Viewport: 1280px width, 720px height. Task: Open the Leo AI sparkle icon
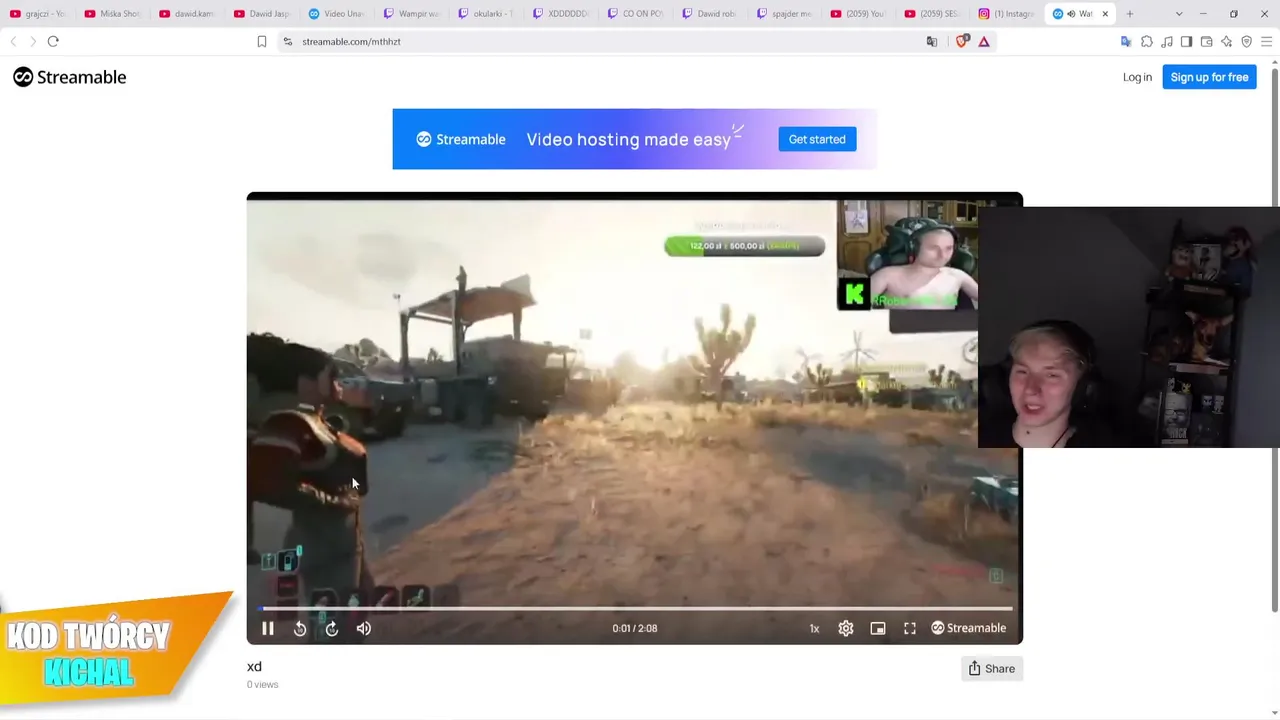pyautogui.click(x=1227, y=41)
